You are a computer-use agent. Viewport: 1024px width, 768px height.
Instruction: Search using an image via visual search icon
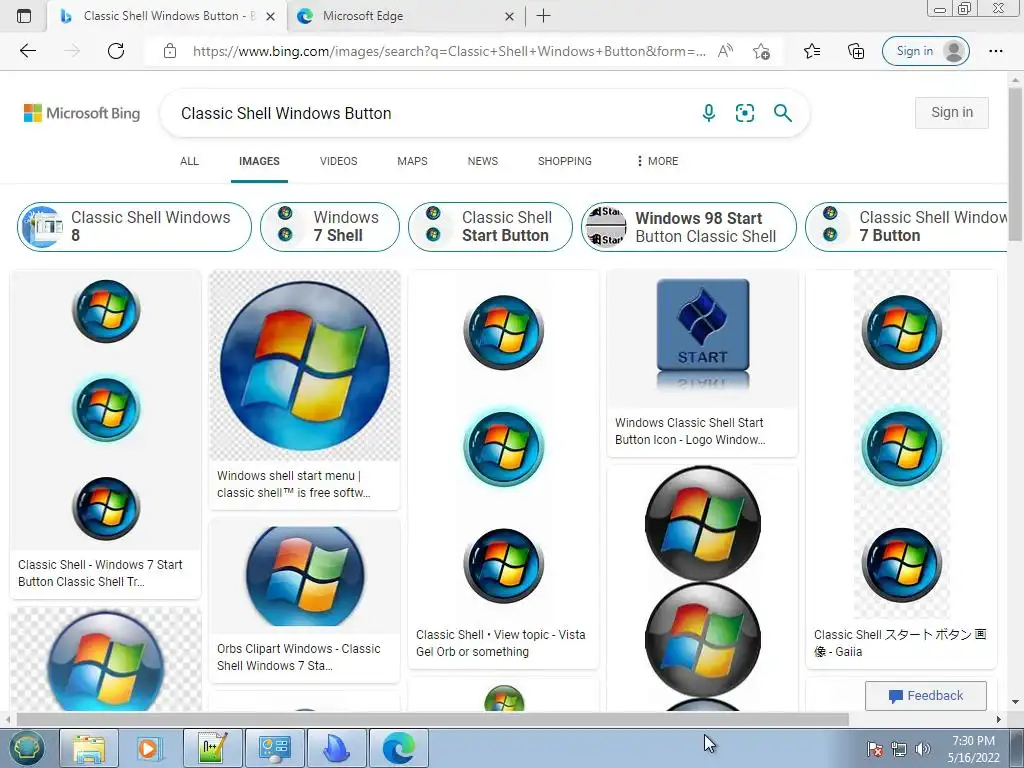point(744,113)
